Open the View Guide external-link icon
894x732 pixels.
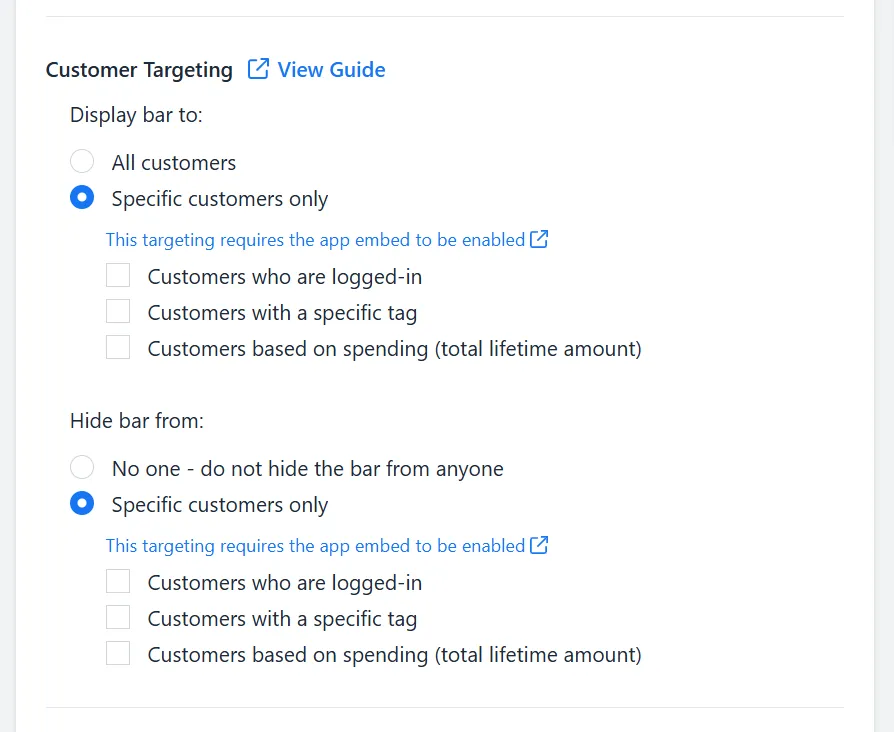click(x=258, y=69)
